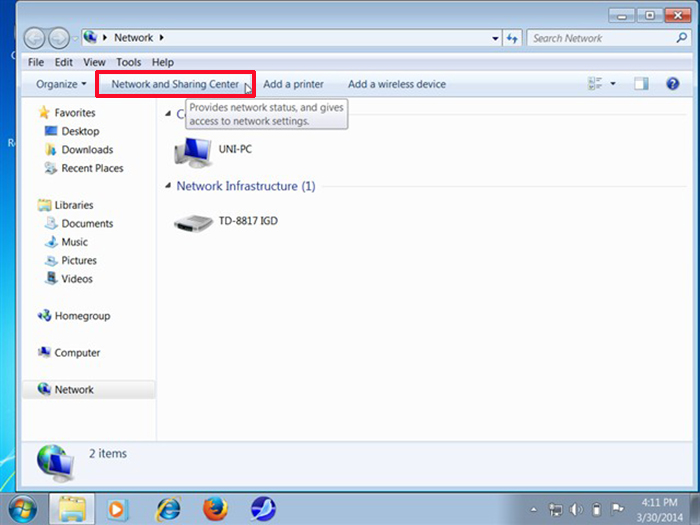Viewport: 700px width, 525px height.
Task: Open the Music library
Action: click(x=74, y=242)
